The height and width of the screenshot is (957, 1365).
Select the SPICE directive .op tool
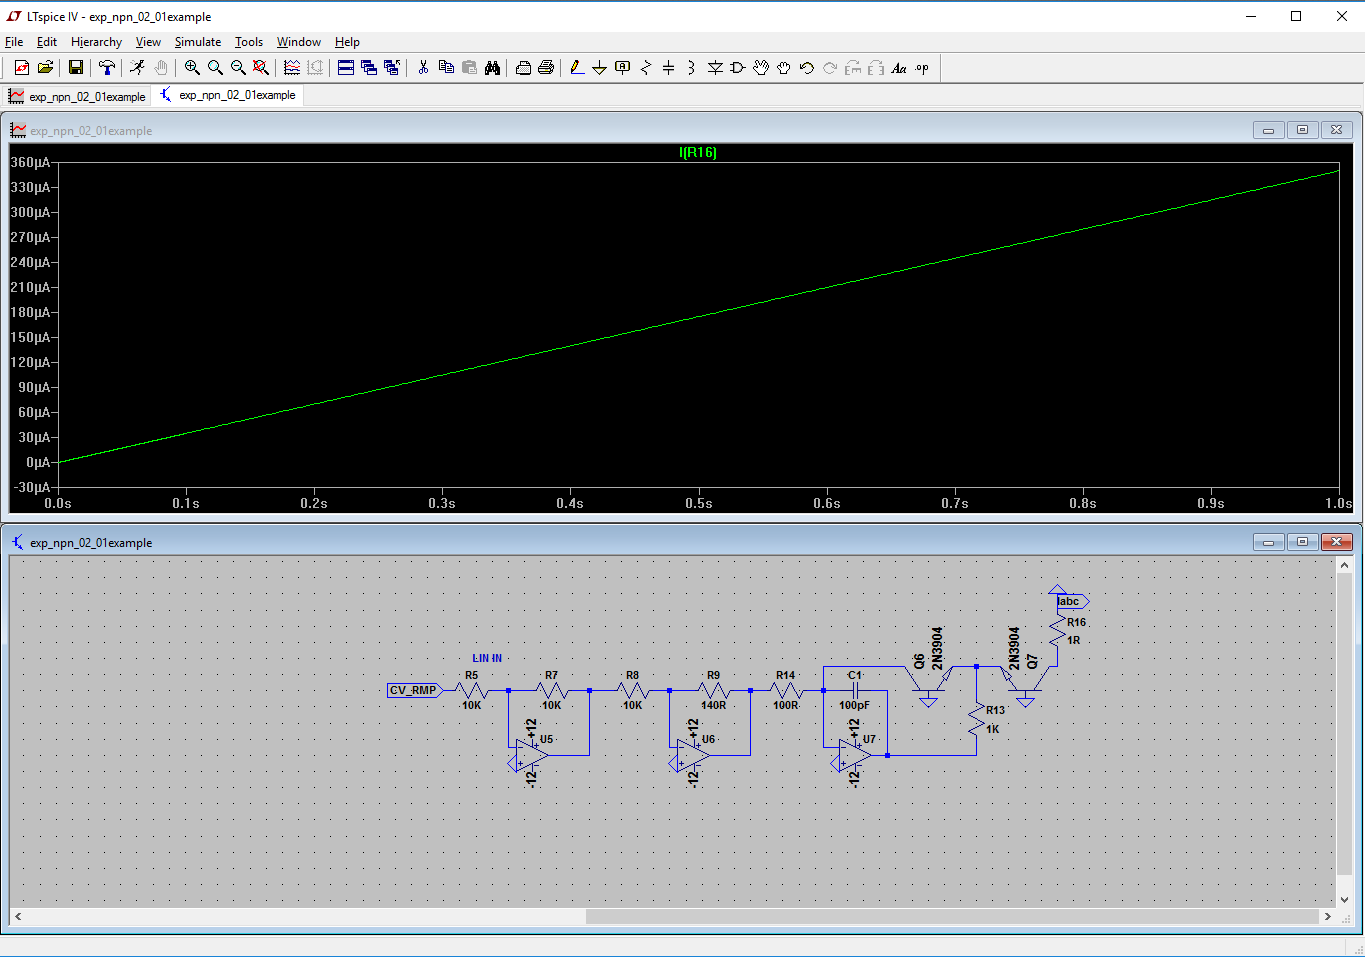pyautogui.click(x=921, y=68)
